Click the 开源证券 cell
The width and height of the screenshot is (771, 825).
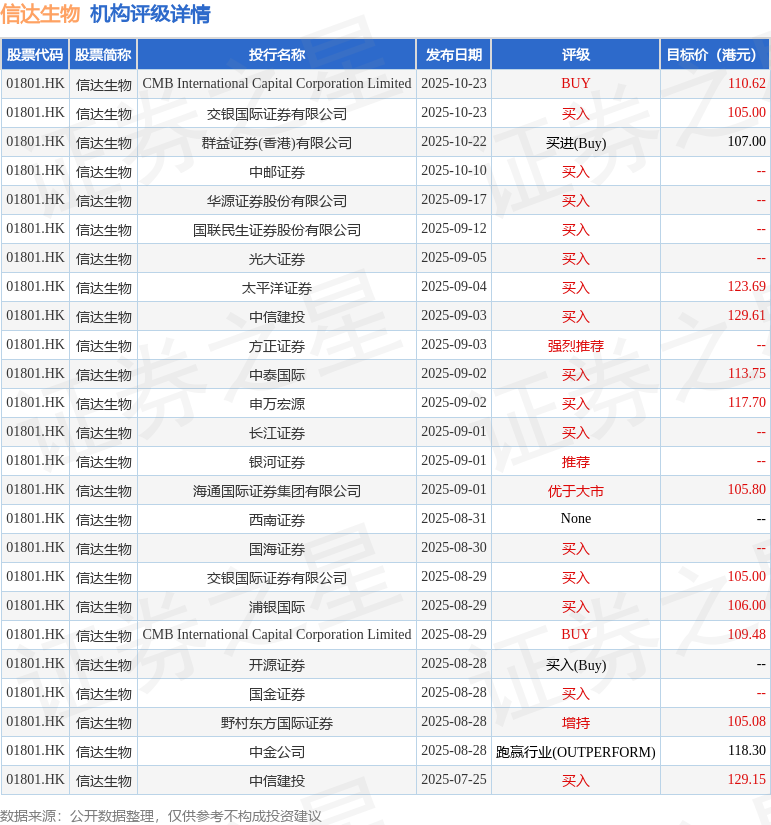pos(277,665)
